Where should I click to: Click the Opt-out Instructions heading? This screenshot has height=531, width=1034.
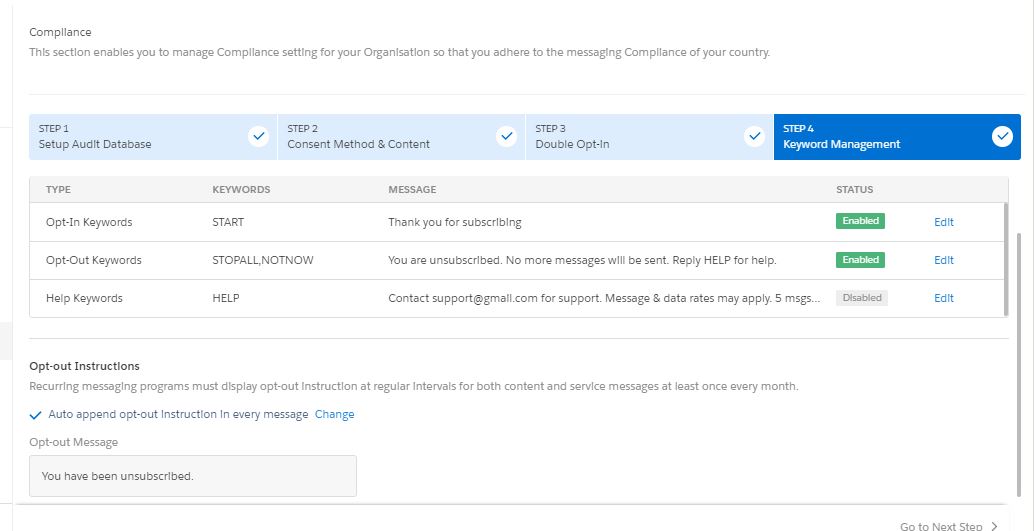tap(84, 366)
